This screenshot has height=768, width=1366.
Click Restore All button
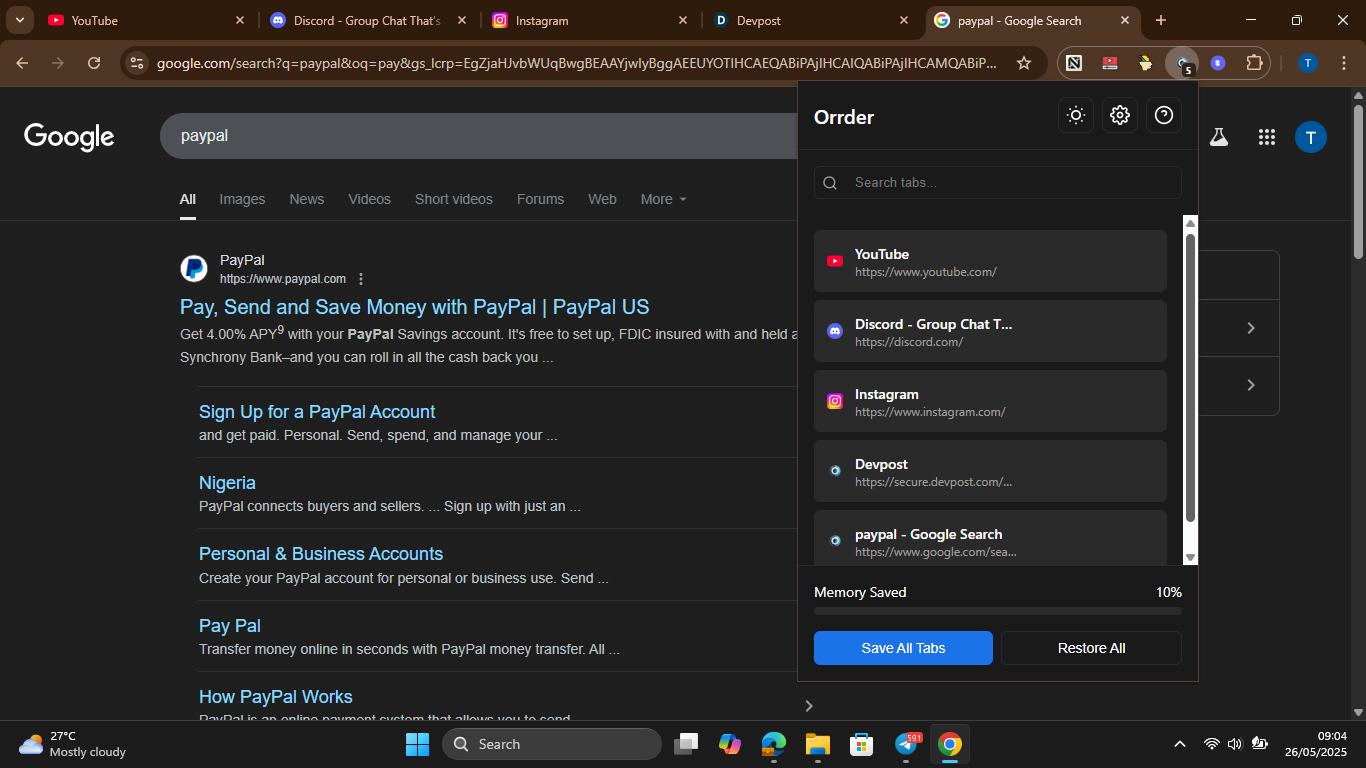click(1091, 648)
